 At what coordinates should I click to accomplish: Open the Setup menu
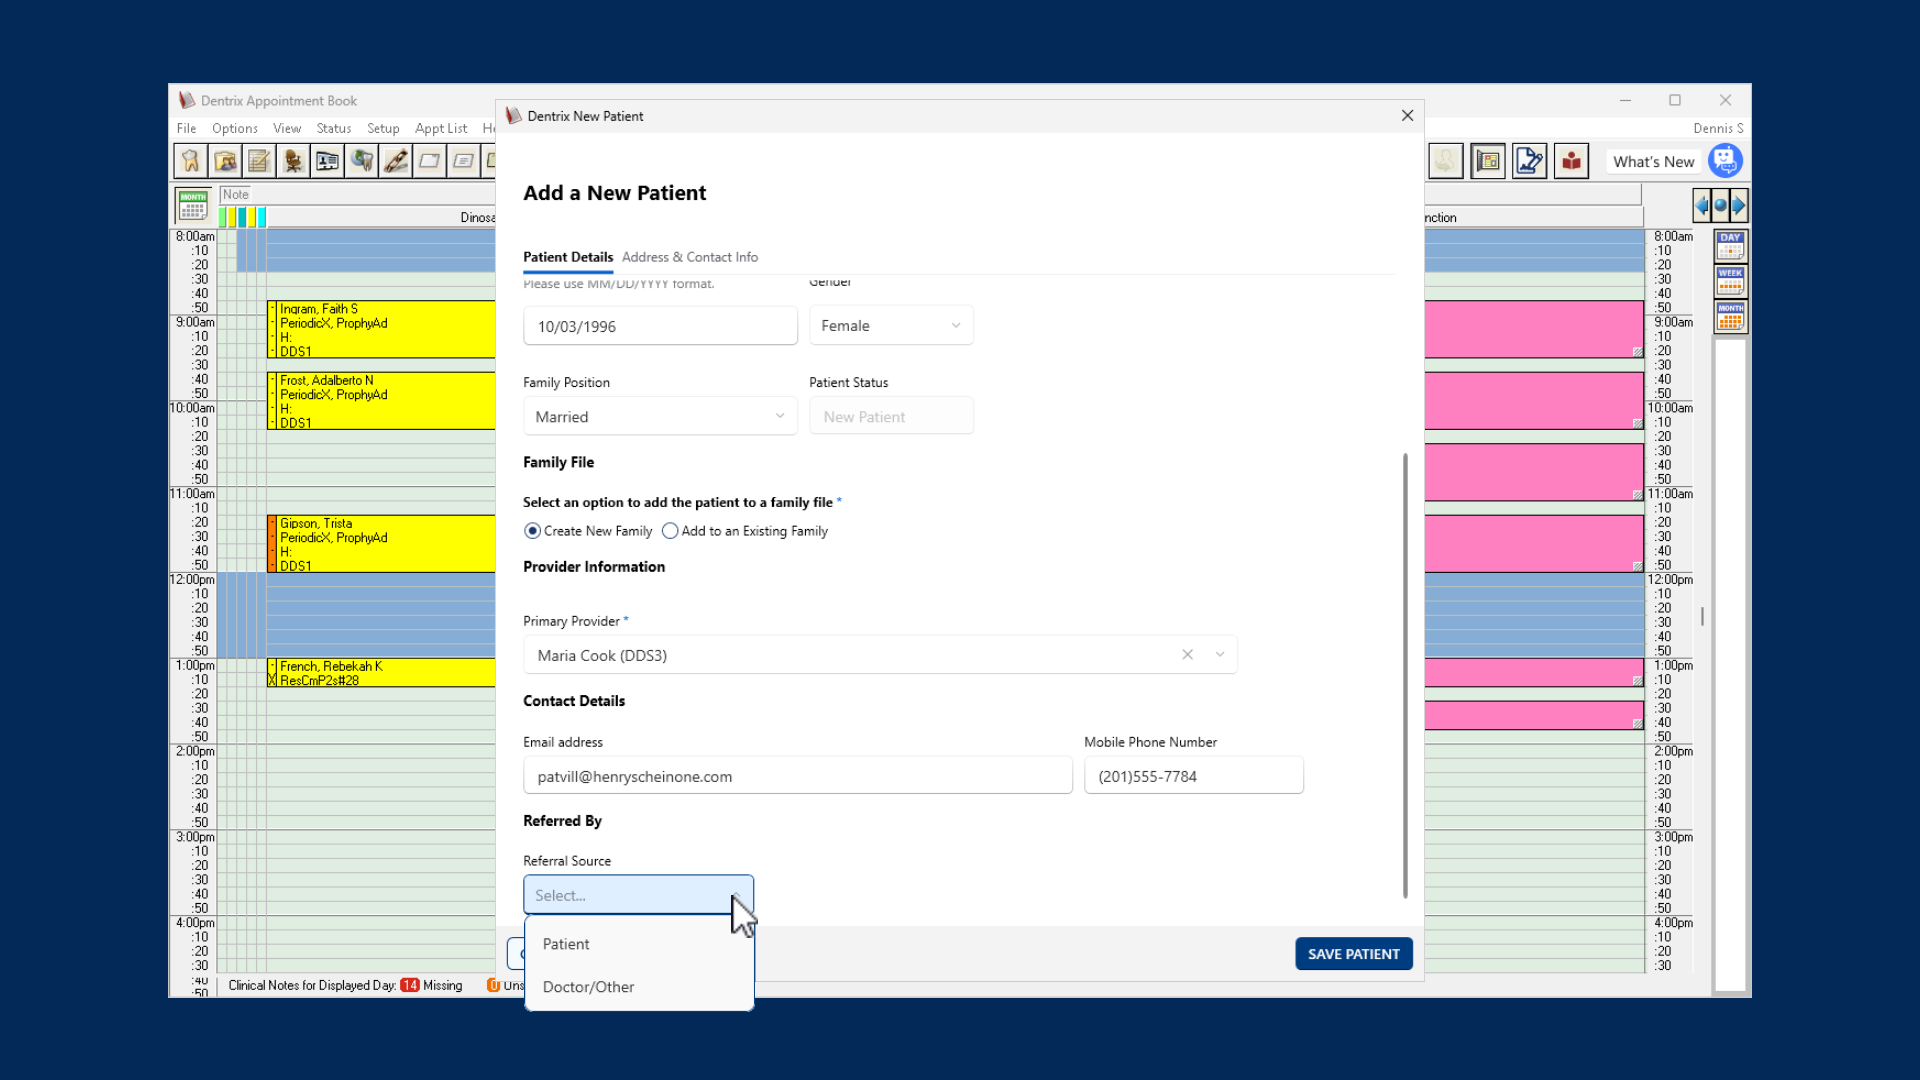(383, 128)
